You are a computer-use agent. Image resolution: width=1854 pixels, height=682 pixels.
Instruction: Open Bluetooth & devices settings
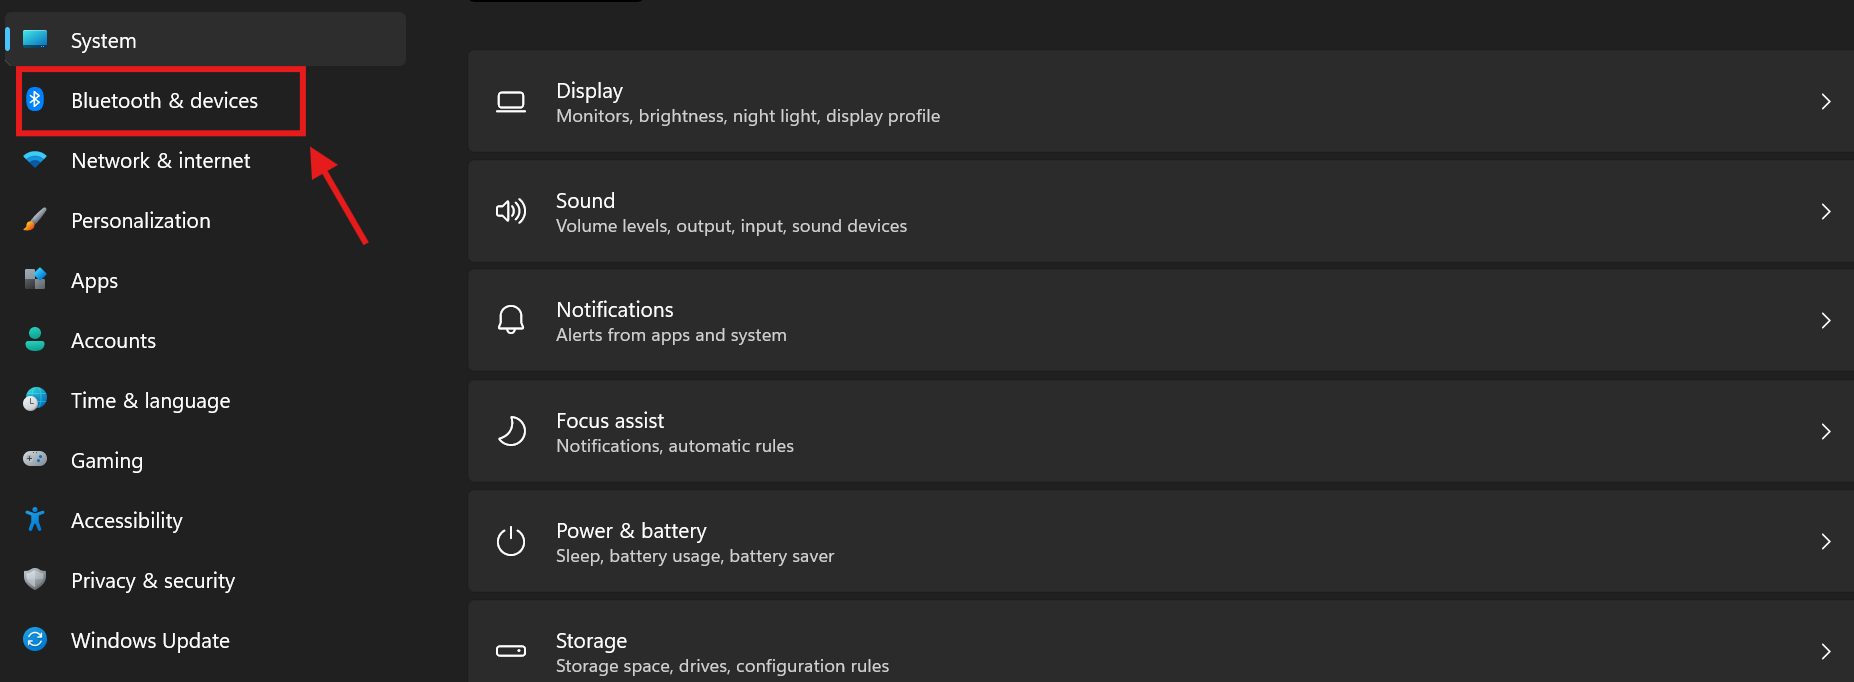[164, 101]
